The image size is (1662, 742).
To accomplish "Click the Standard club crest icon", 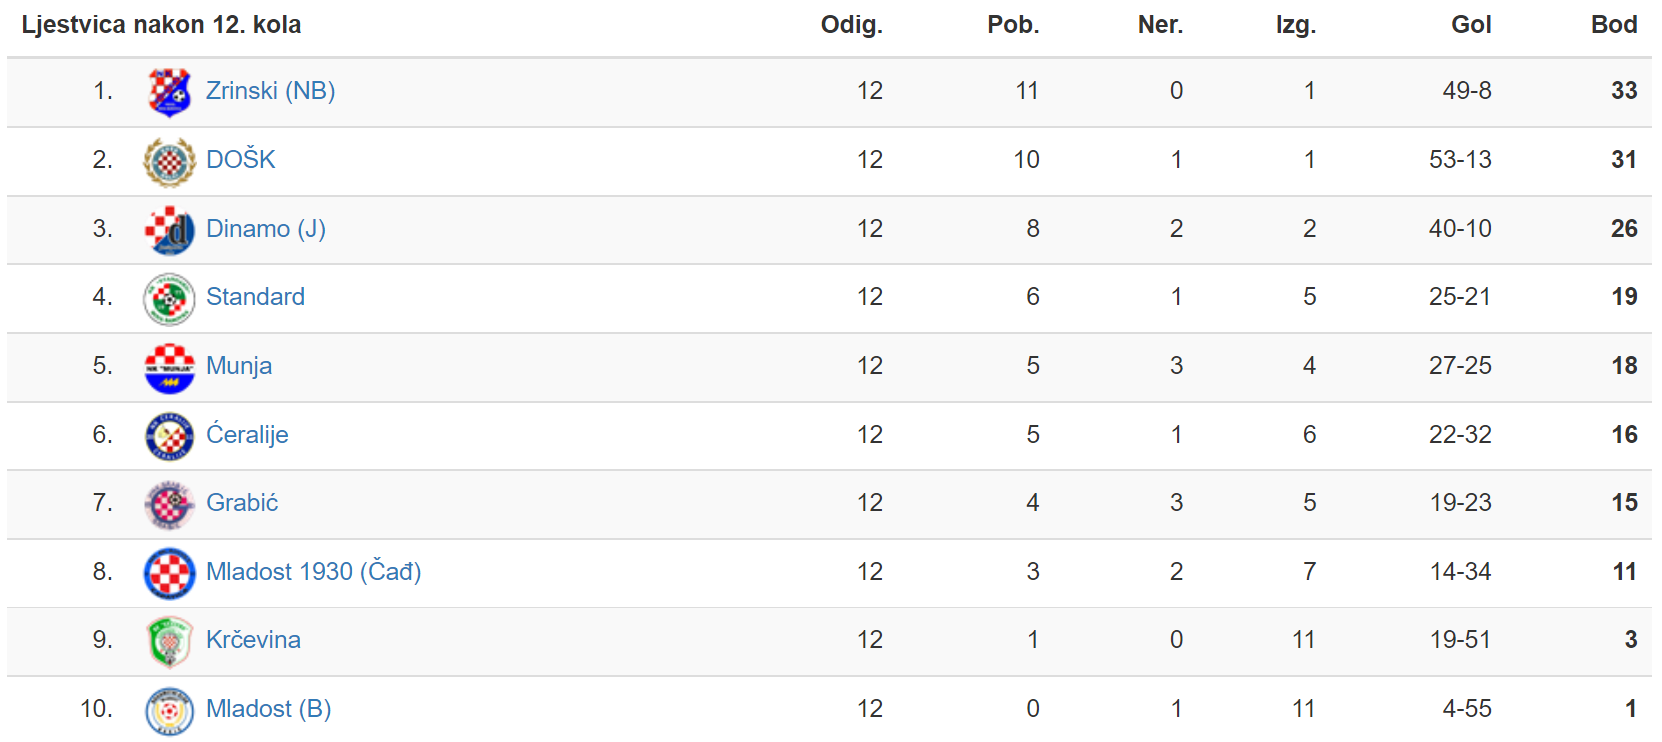I will (x=169, y=298).
